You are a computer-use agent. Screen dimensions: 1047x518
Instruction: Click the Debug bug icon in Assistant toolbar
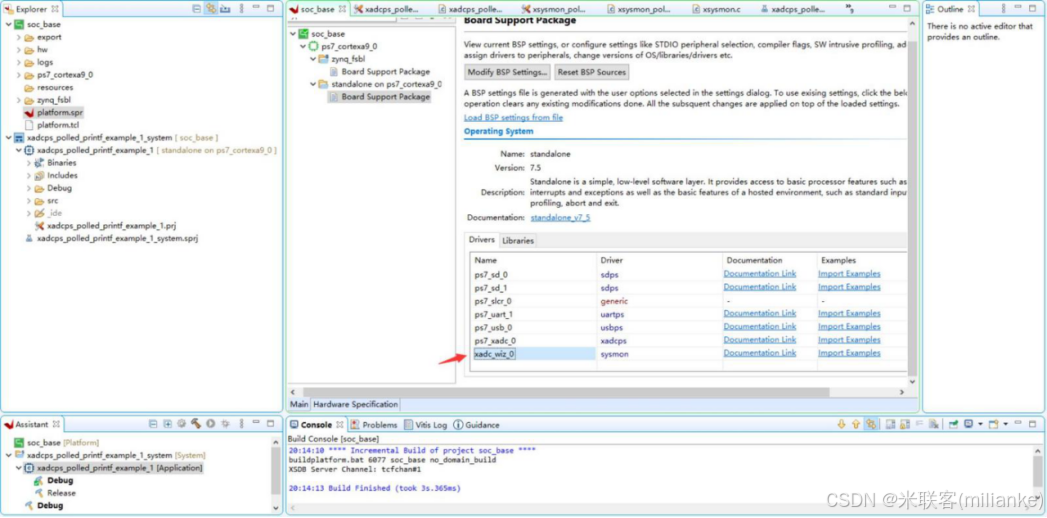pos(226,424)
